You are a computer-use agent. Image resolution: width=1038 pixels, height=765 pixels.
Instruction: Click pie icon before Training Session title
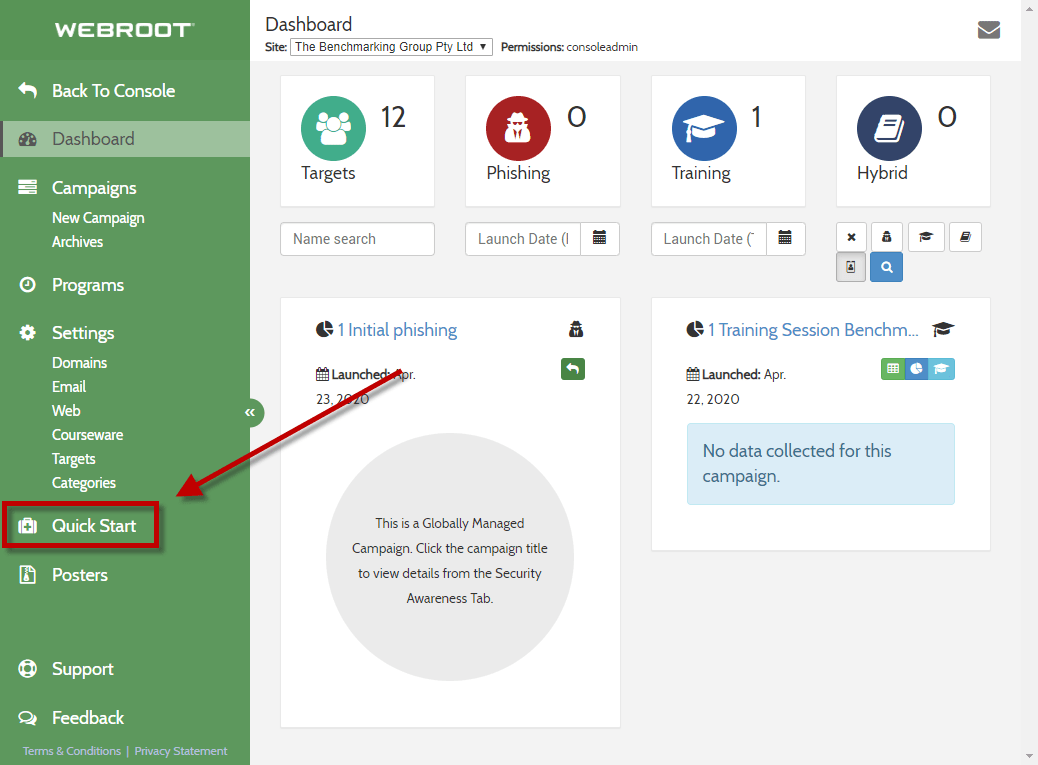[694, 329]
